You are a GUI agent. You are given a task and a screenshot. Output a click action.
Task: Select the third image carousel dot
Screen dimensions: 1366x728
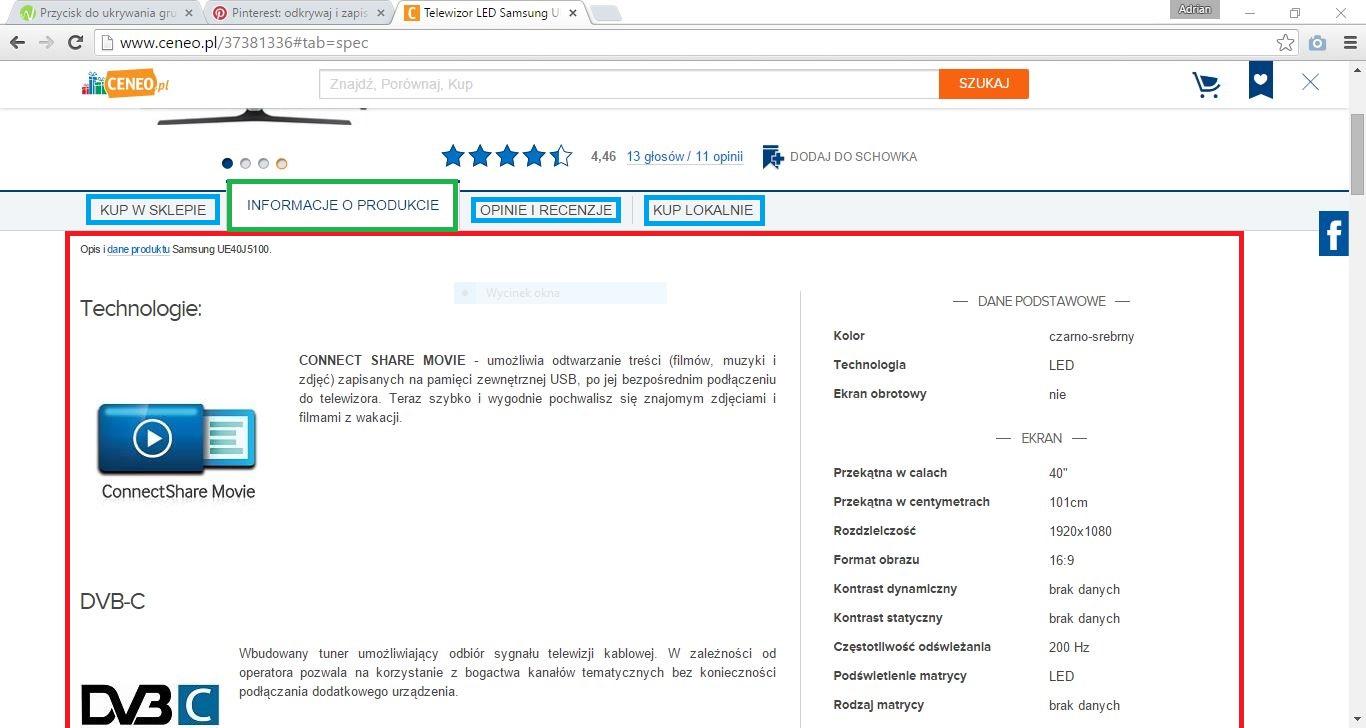(x=263, y=163)
